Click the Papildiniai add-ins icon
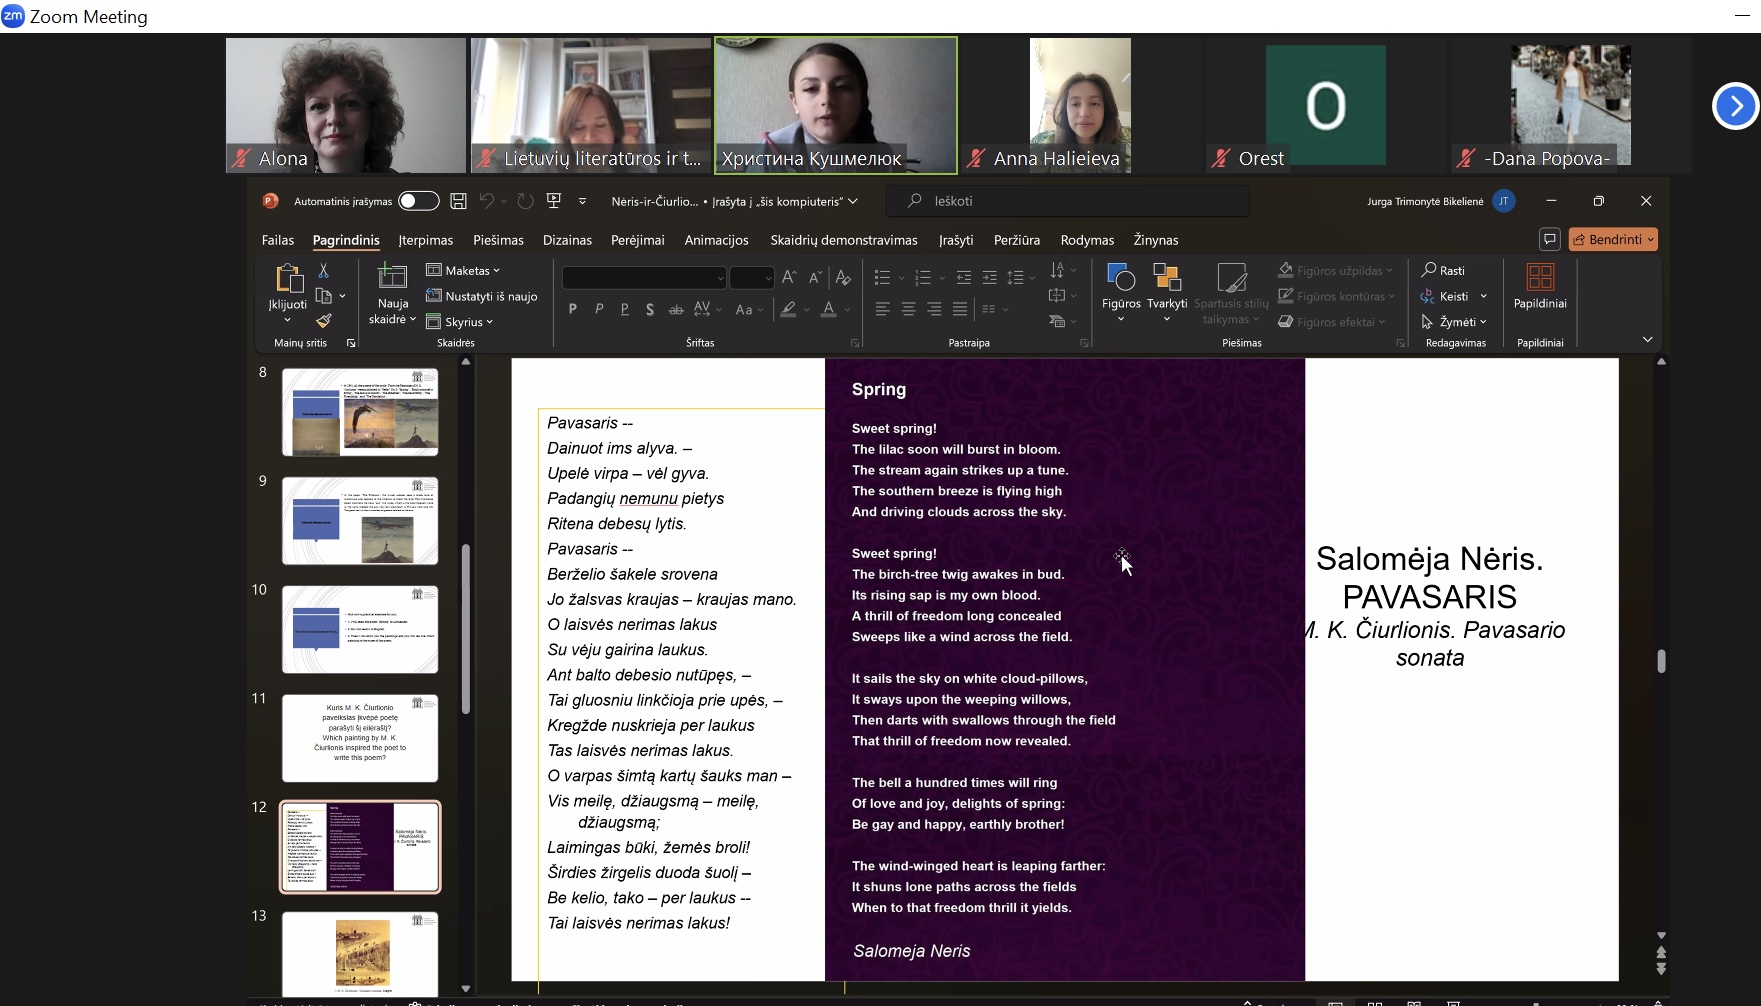Viewport: 1761px width, 1006px height. (x=1540, y=277)
